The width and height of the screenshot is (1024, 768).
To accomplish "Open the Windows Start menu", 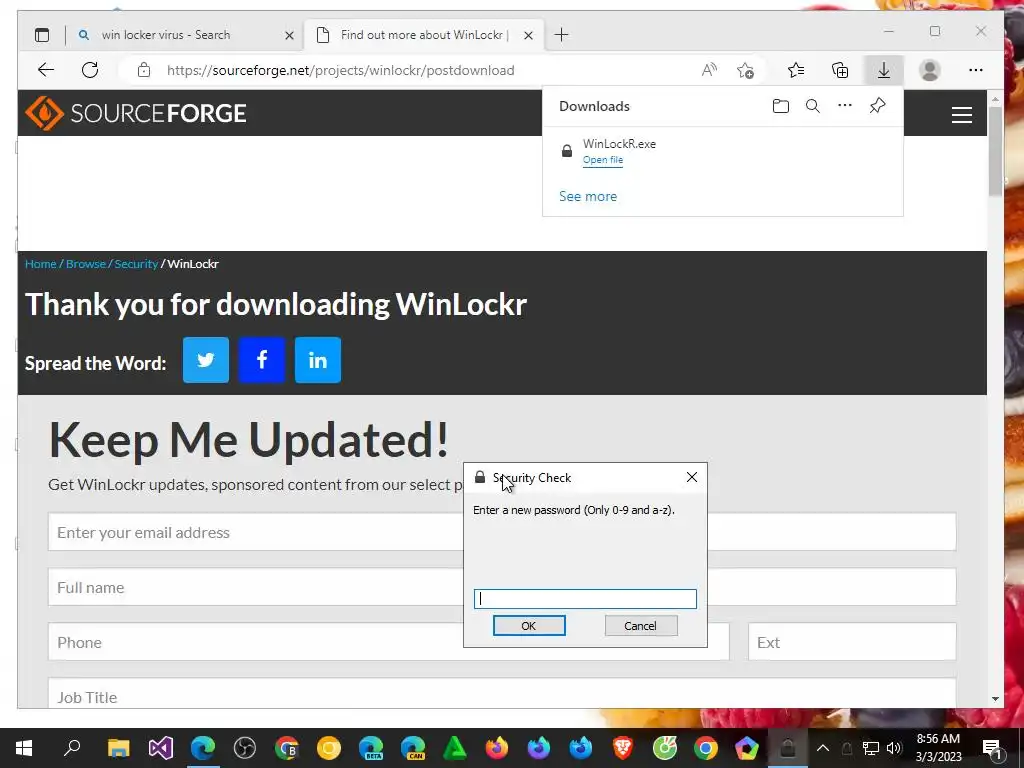I will tap(24, 748).
